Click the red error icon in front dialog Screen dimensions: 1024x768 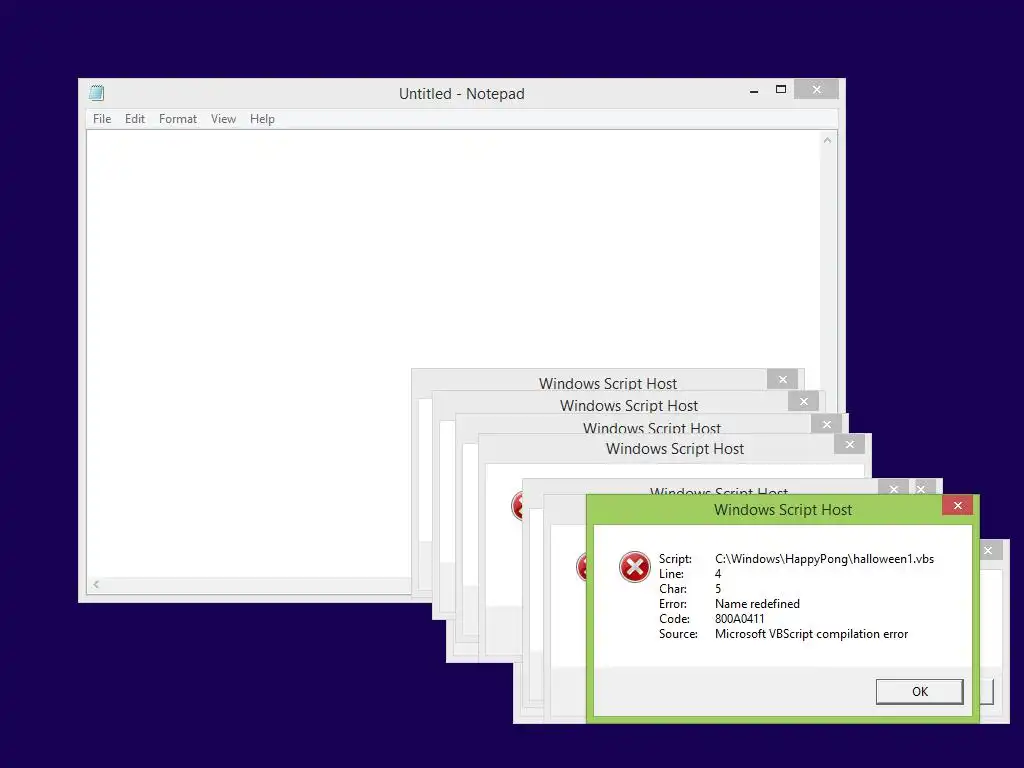click(x=634, y=567)
